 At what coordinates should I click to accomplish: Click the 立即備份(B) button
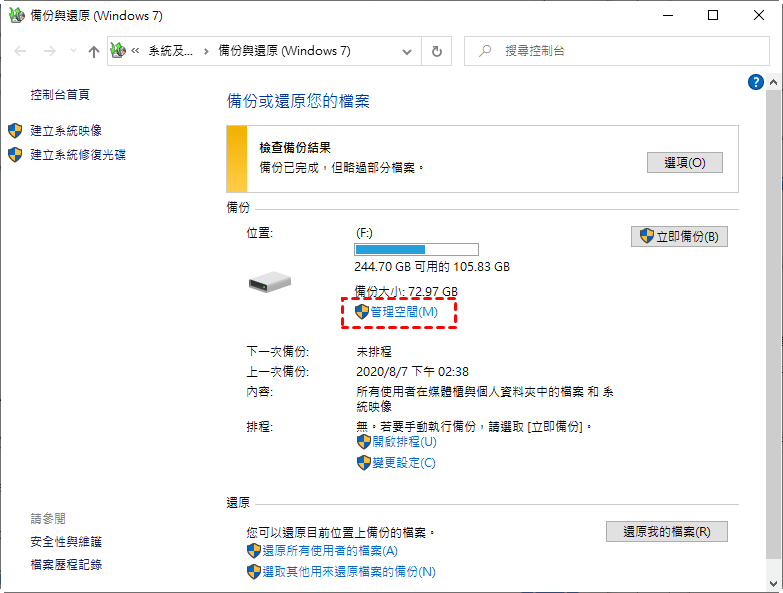679,236
